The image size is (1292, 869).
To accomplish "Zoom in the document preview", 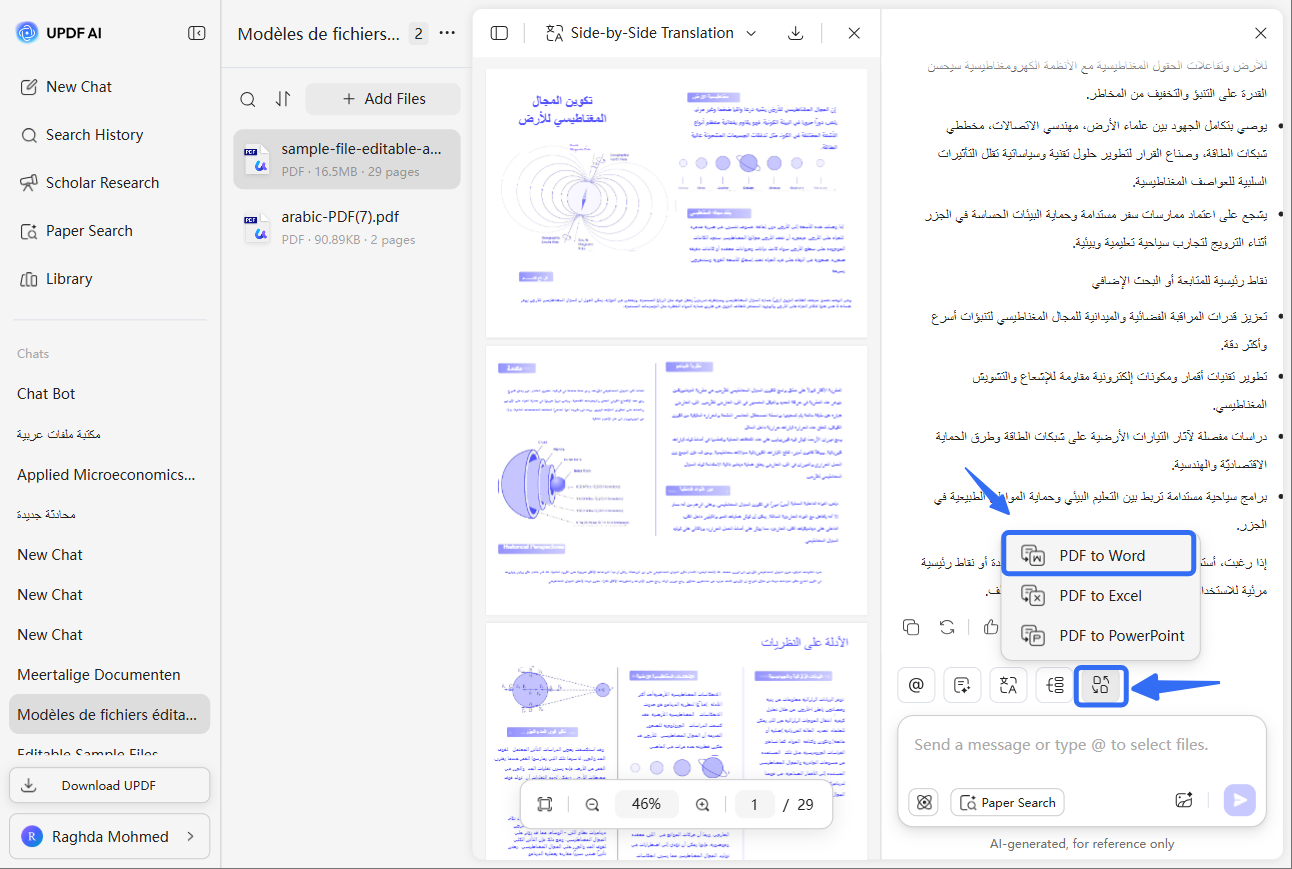I will click(x=702, y=804).
